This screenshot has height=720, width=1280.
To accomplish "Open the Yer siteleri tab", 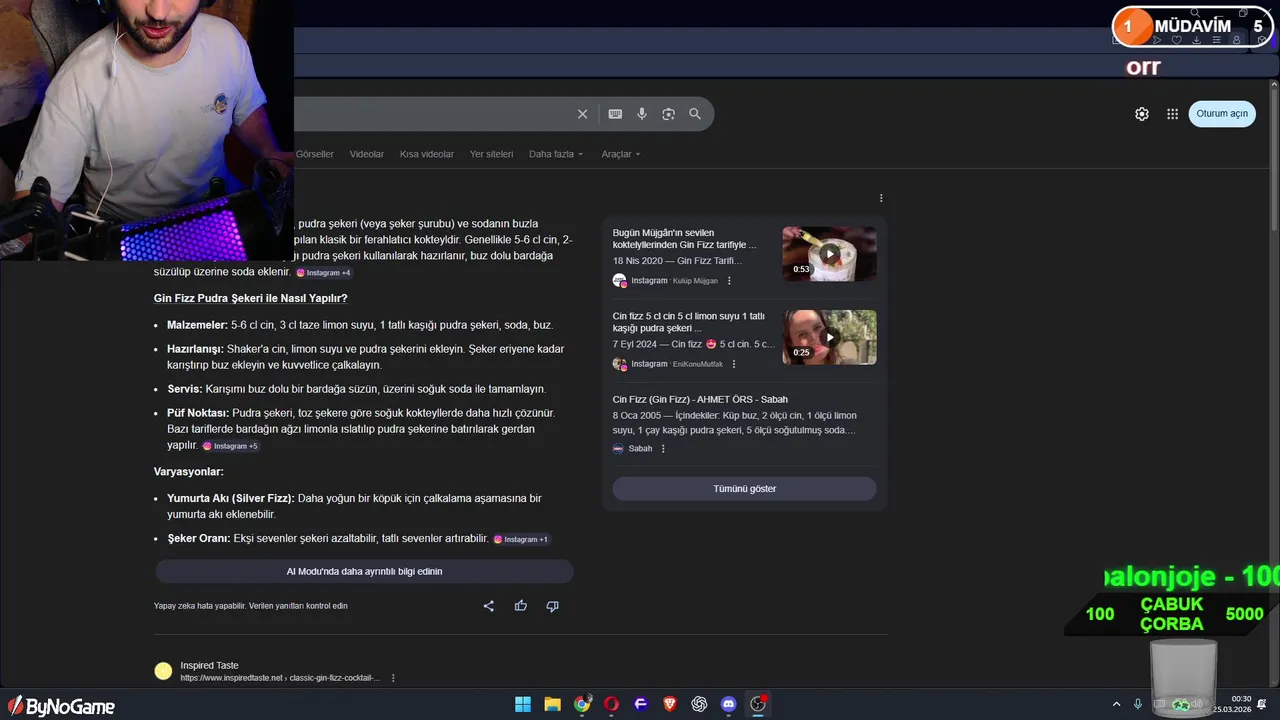I will coord(491,154).
